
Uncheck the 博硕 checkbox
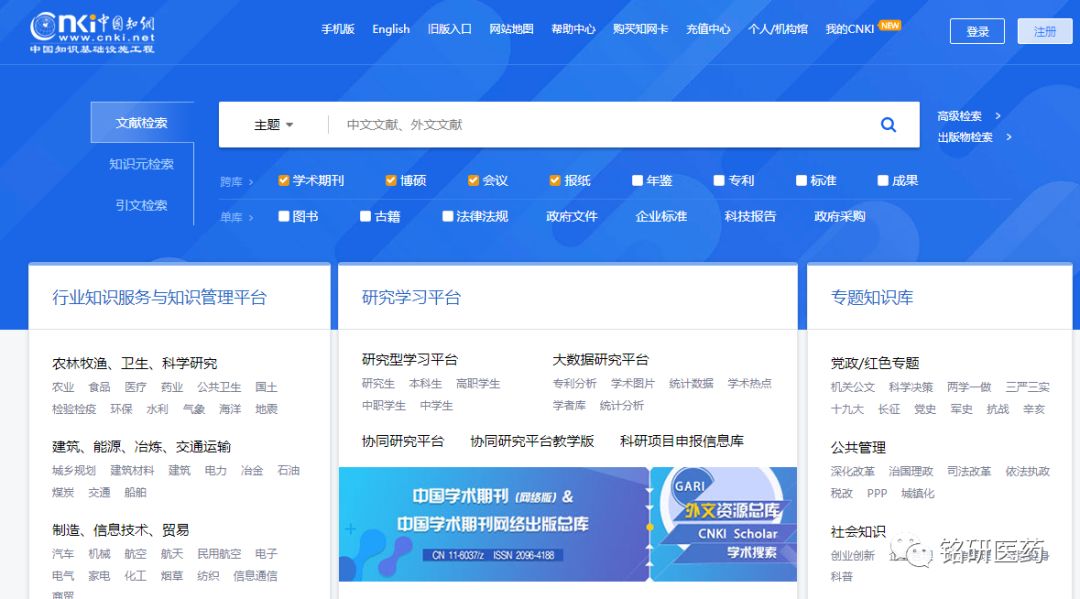point(391,181)
